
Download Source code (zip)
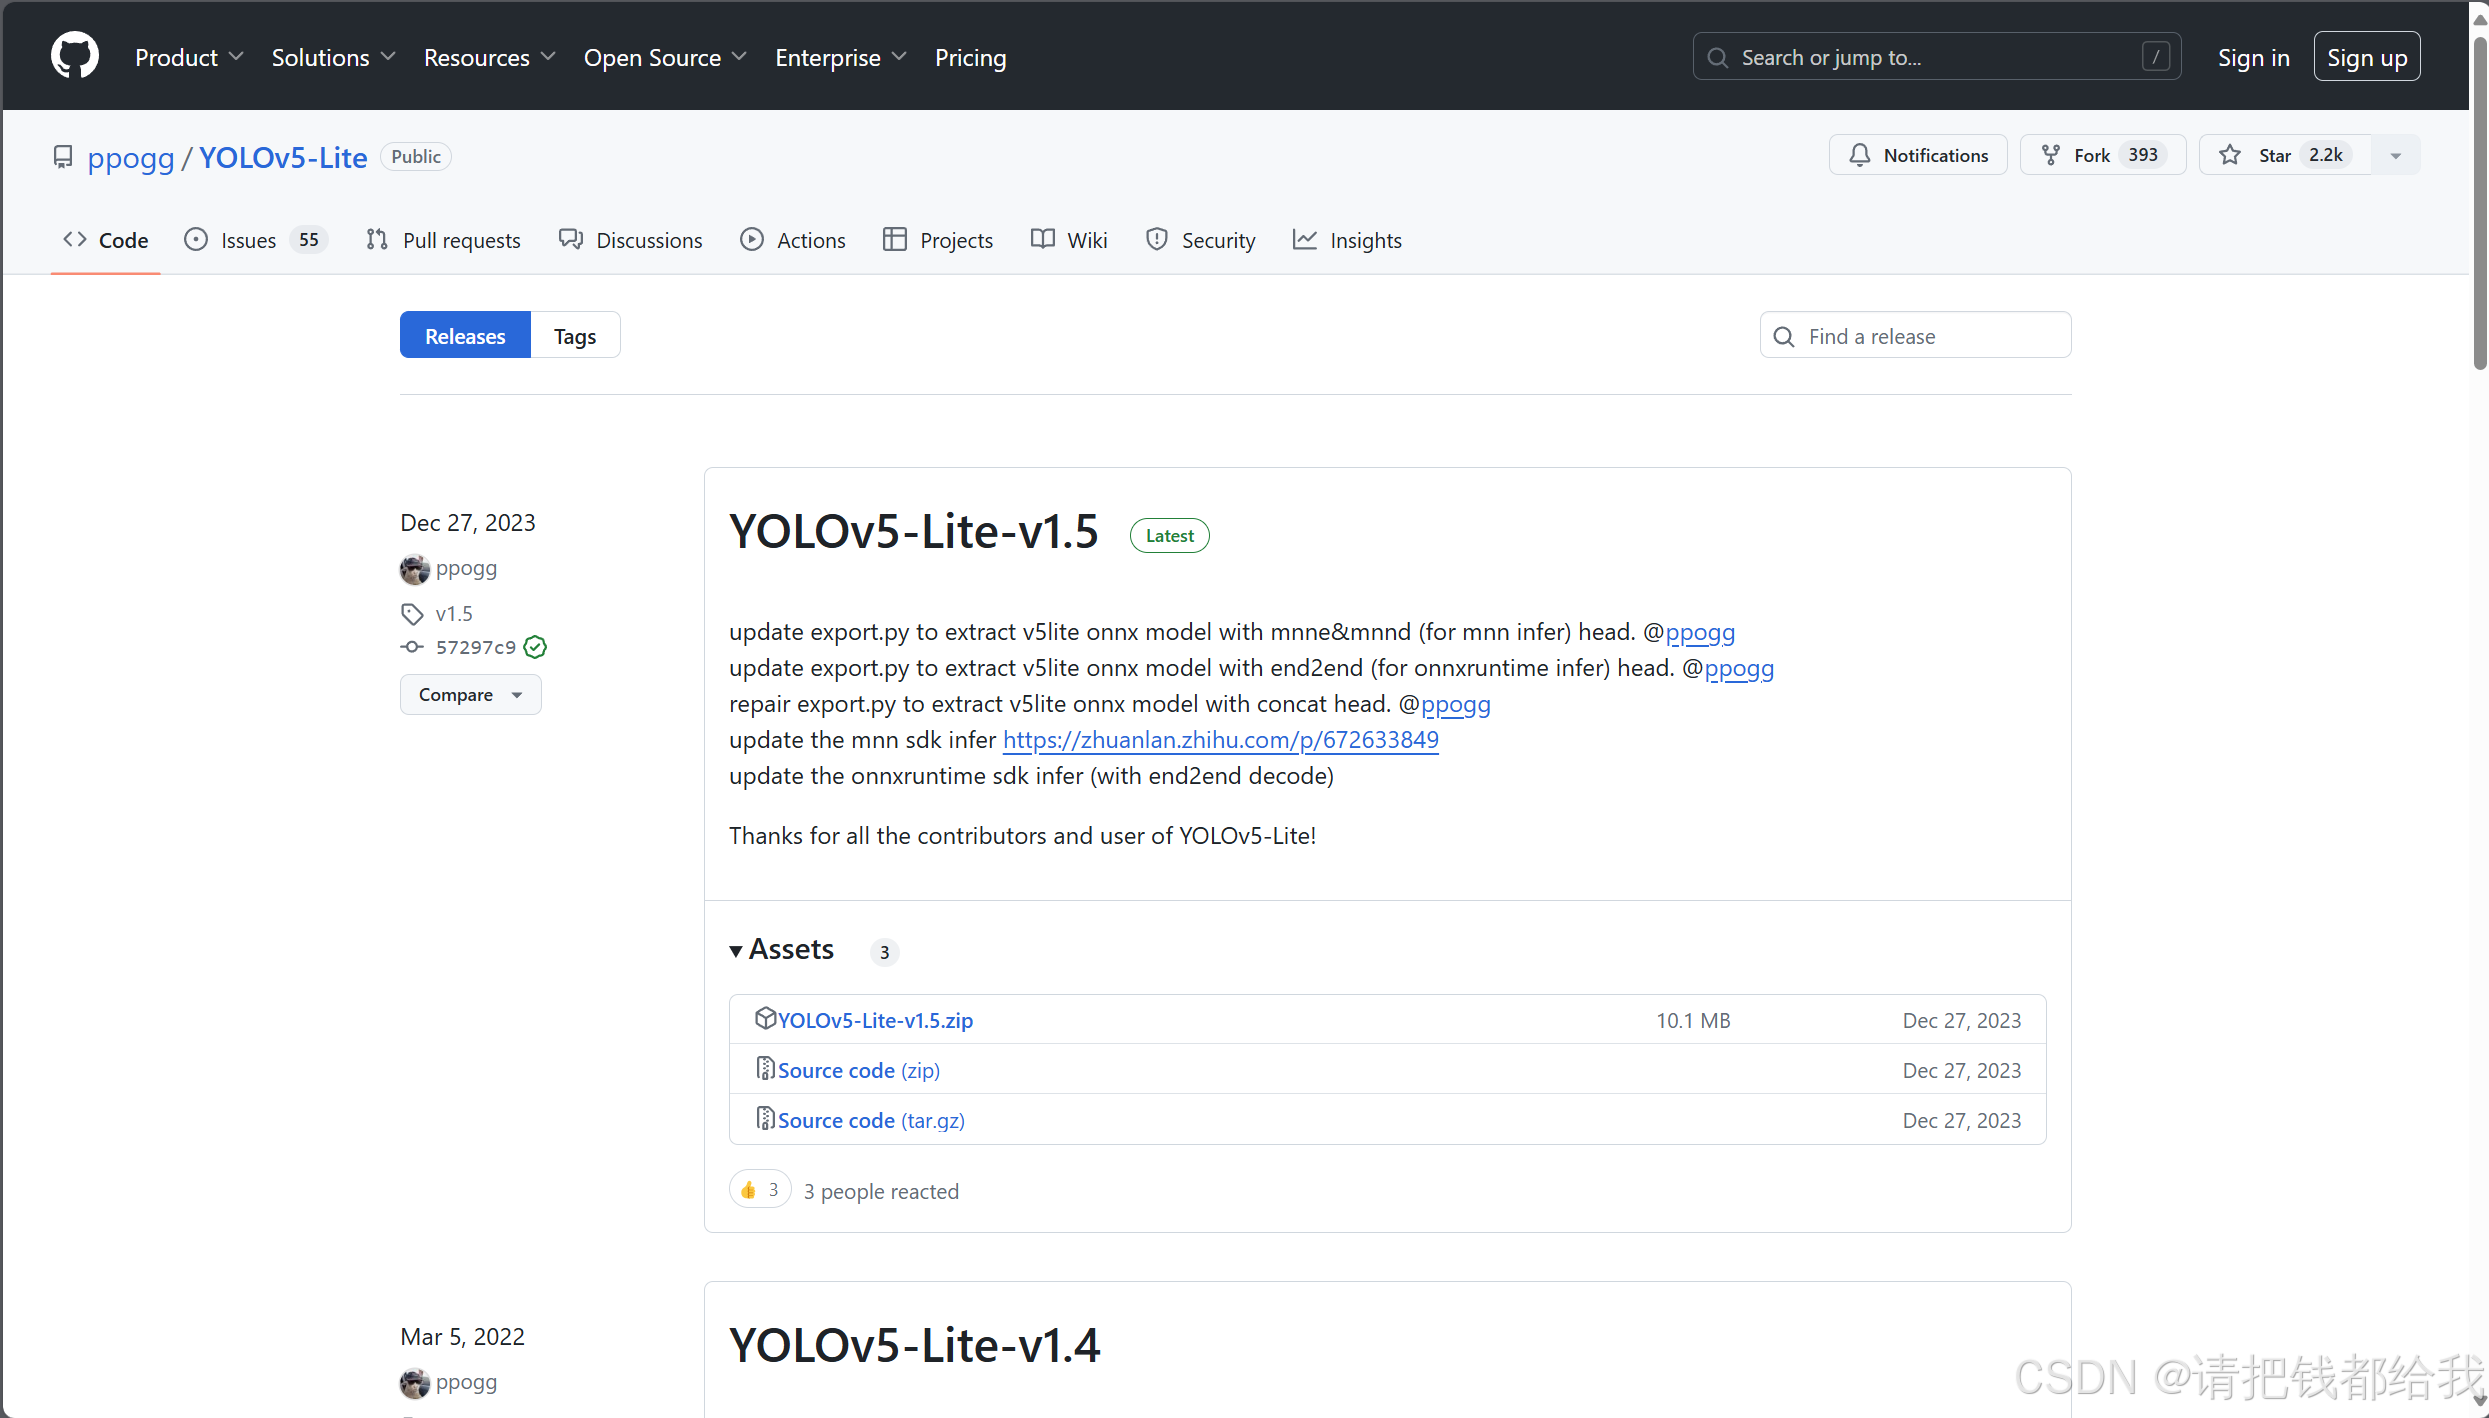[859, 1070]
